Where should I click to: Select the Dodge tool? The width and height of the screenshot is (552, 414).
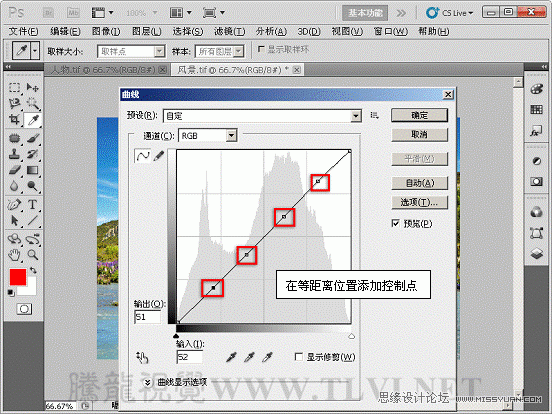pyautogui.click(x=33, y=186)
